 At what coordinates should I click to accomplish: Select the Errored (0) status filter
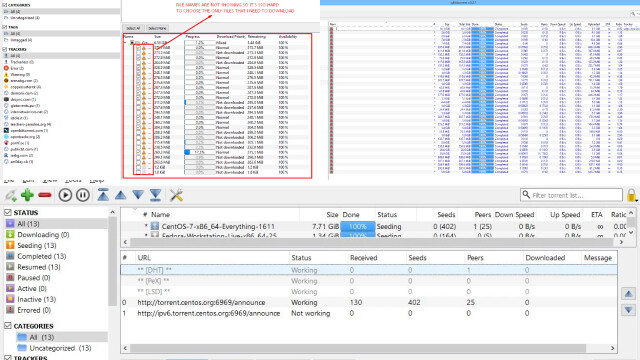tap(56, 310)
